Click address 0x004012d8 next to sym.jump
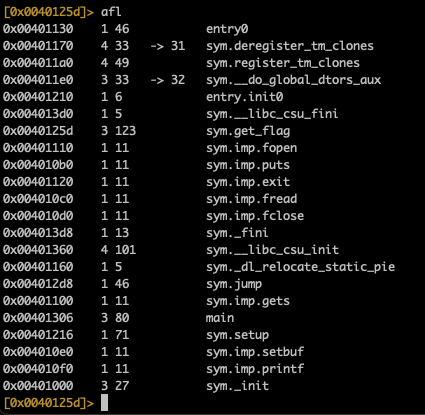Viewport: 425px width, 415px height. coord(38,284)
